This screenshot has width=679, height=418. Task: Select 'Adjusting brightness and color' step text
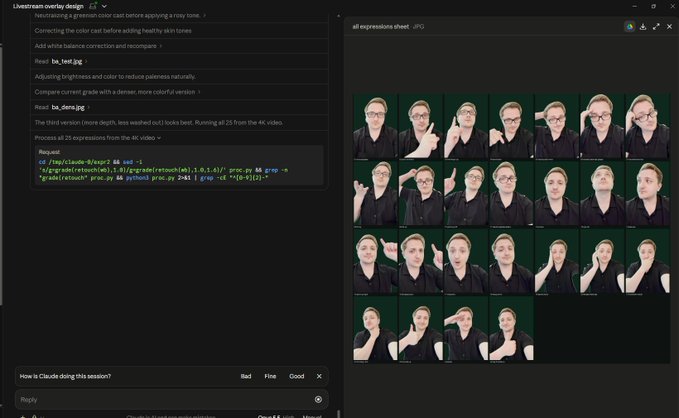(115, 77)
